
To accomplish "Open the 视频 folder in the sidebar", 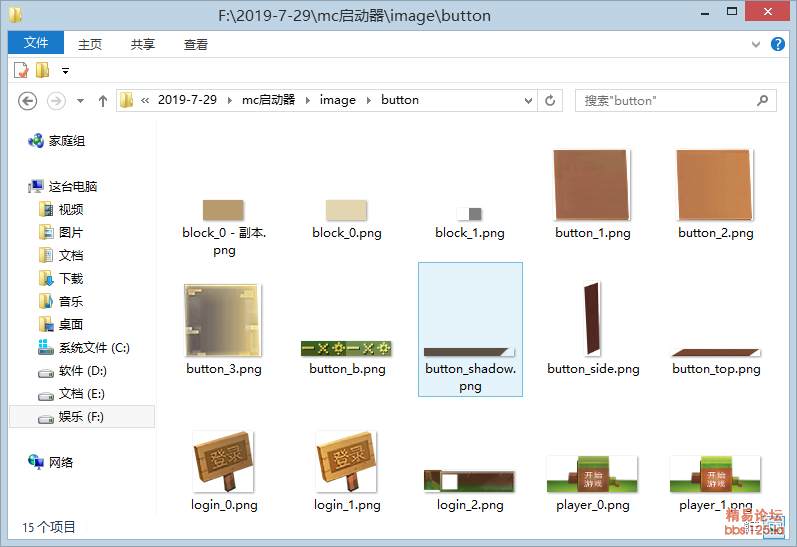I will (61, 209).
